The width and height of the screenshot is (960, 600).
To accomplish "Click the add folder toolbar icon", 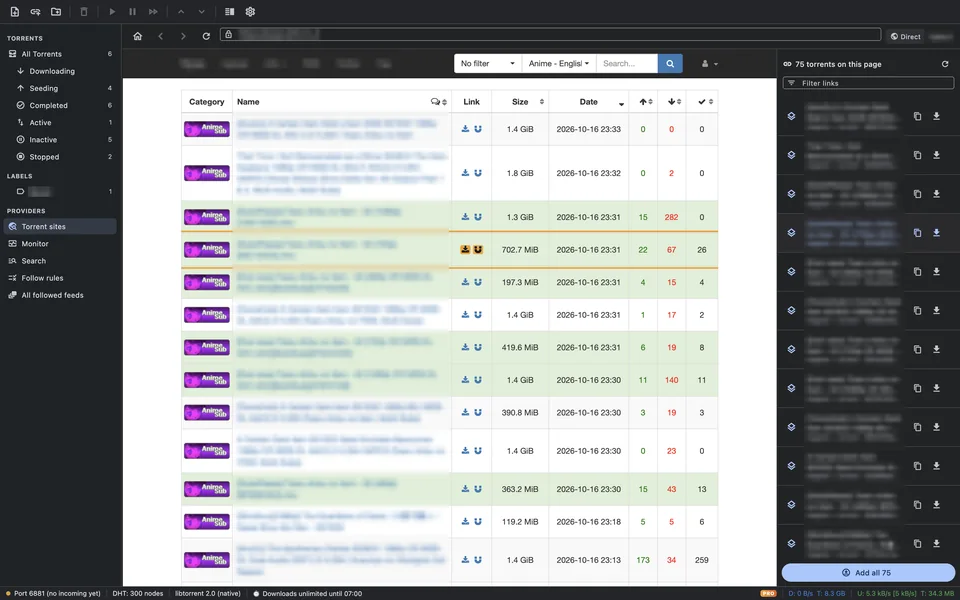I will tap(56, 12).
